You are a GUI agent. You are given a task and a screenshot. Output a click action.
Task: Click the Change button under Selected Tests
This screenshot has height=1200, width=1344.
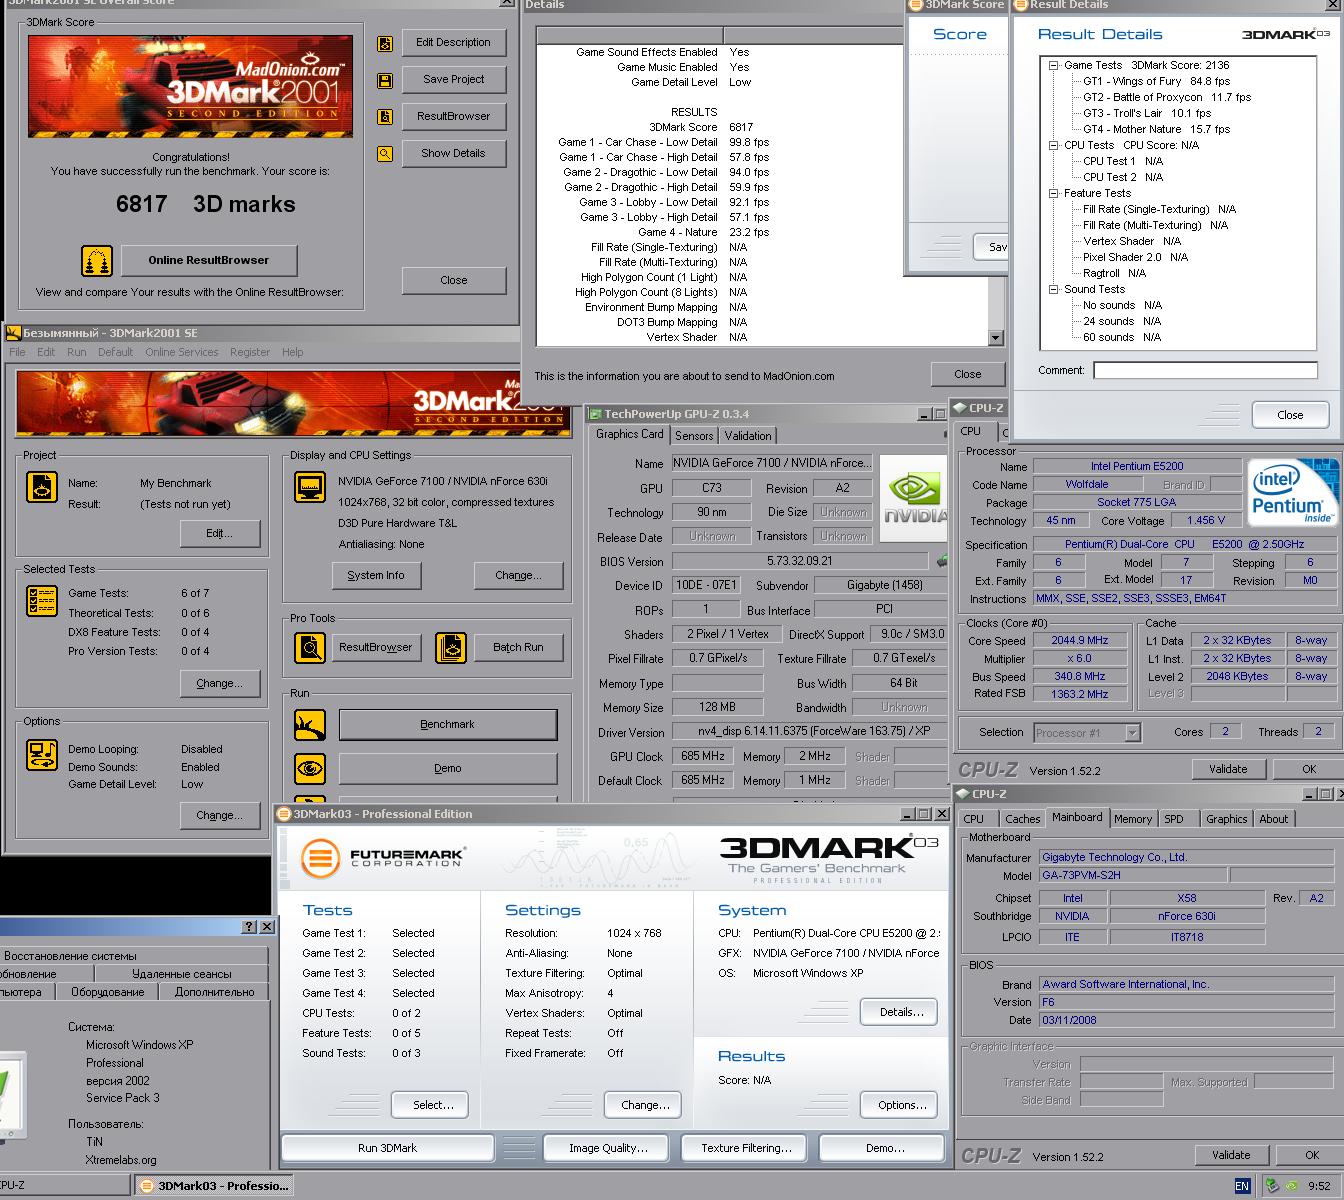[x=220, y=684]
